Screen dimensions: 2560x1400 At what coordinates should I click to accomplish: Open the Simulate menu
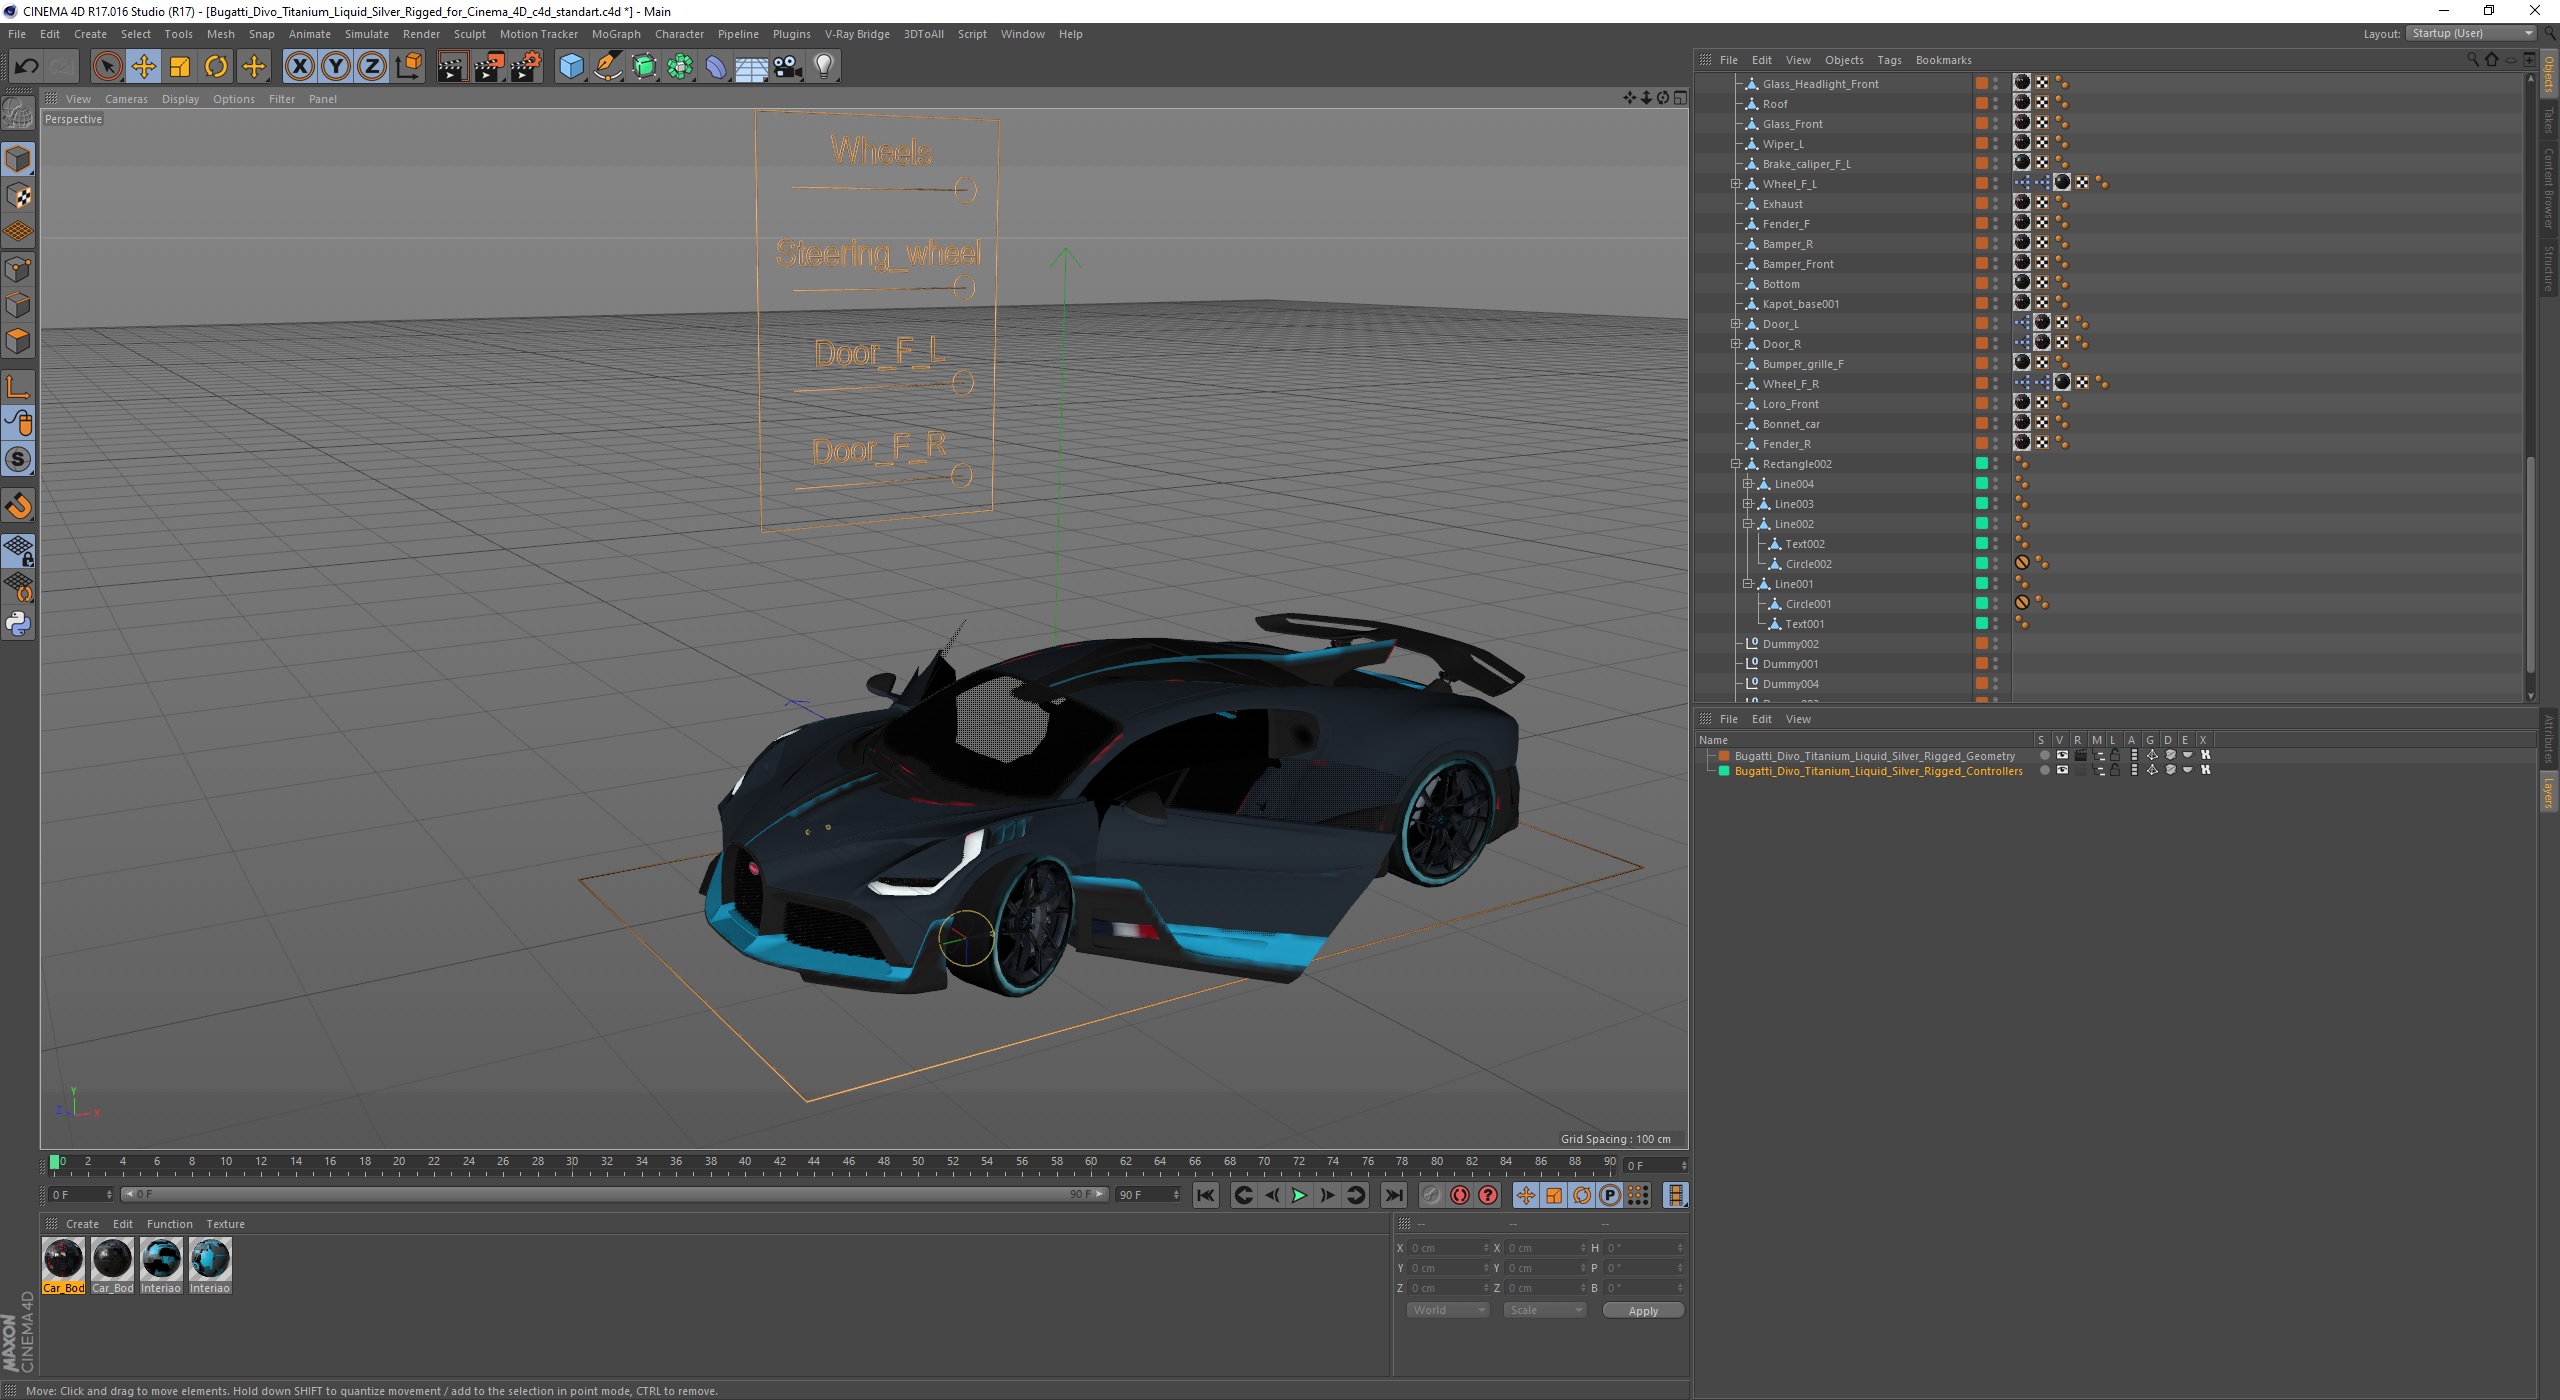tap(367, 34)
